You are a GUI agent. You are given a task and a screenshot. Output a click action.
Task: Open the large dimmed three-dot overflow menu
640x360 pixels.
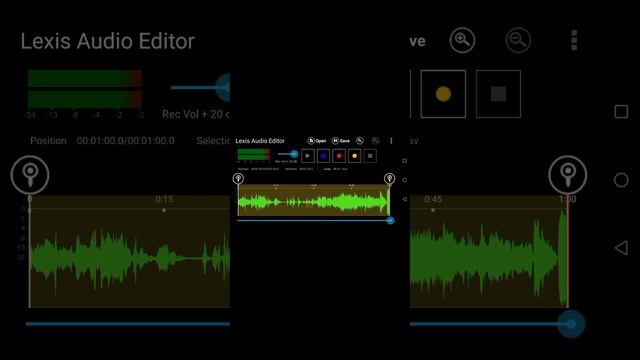click(574, 40)
